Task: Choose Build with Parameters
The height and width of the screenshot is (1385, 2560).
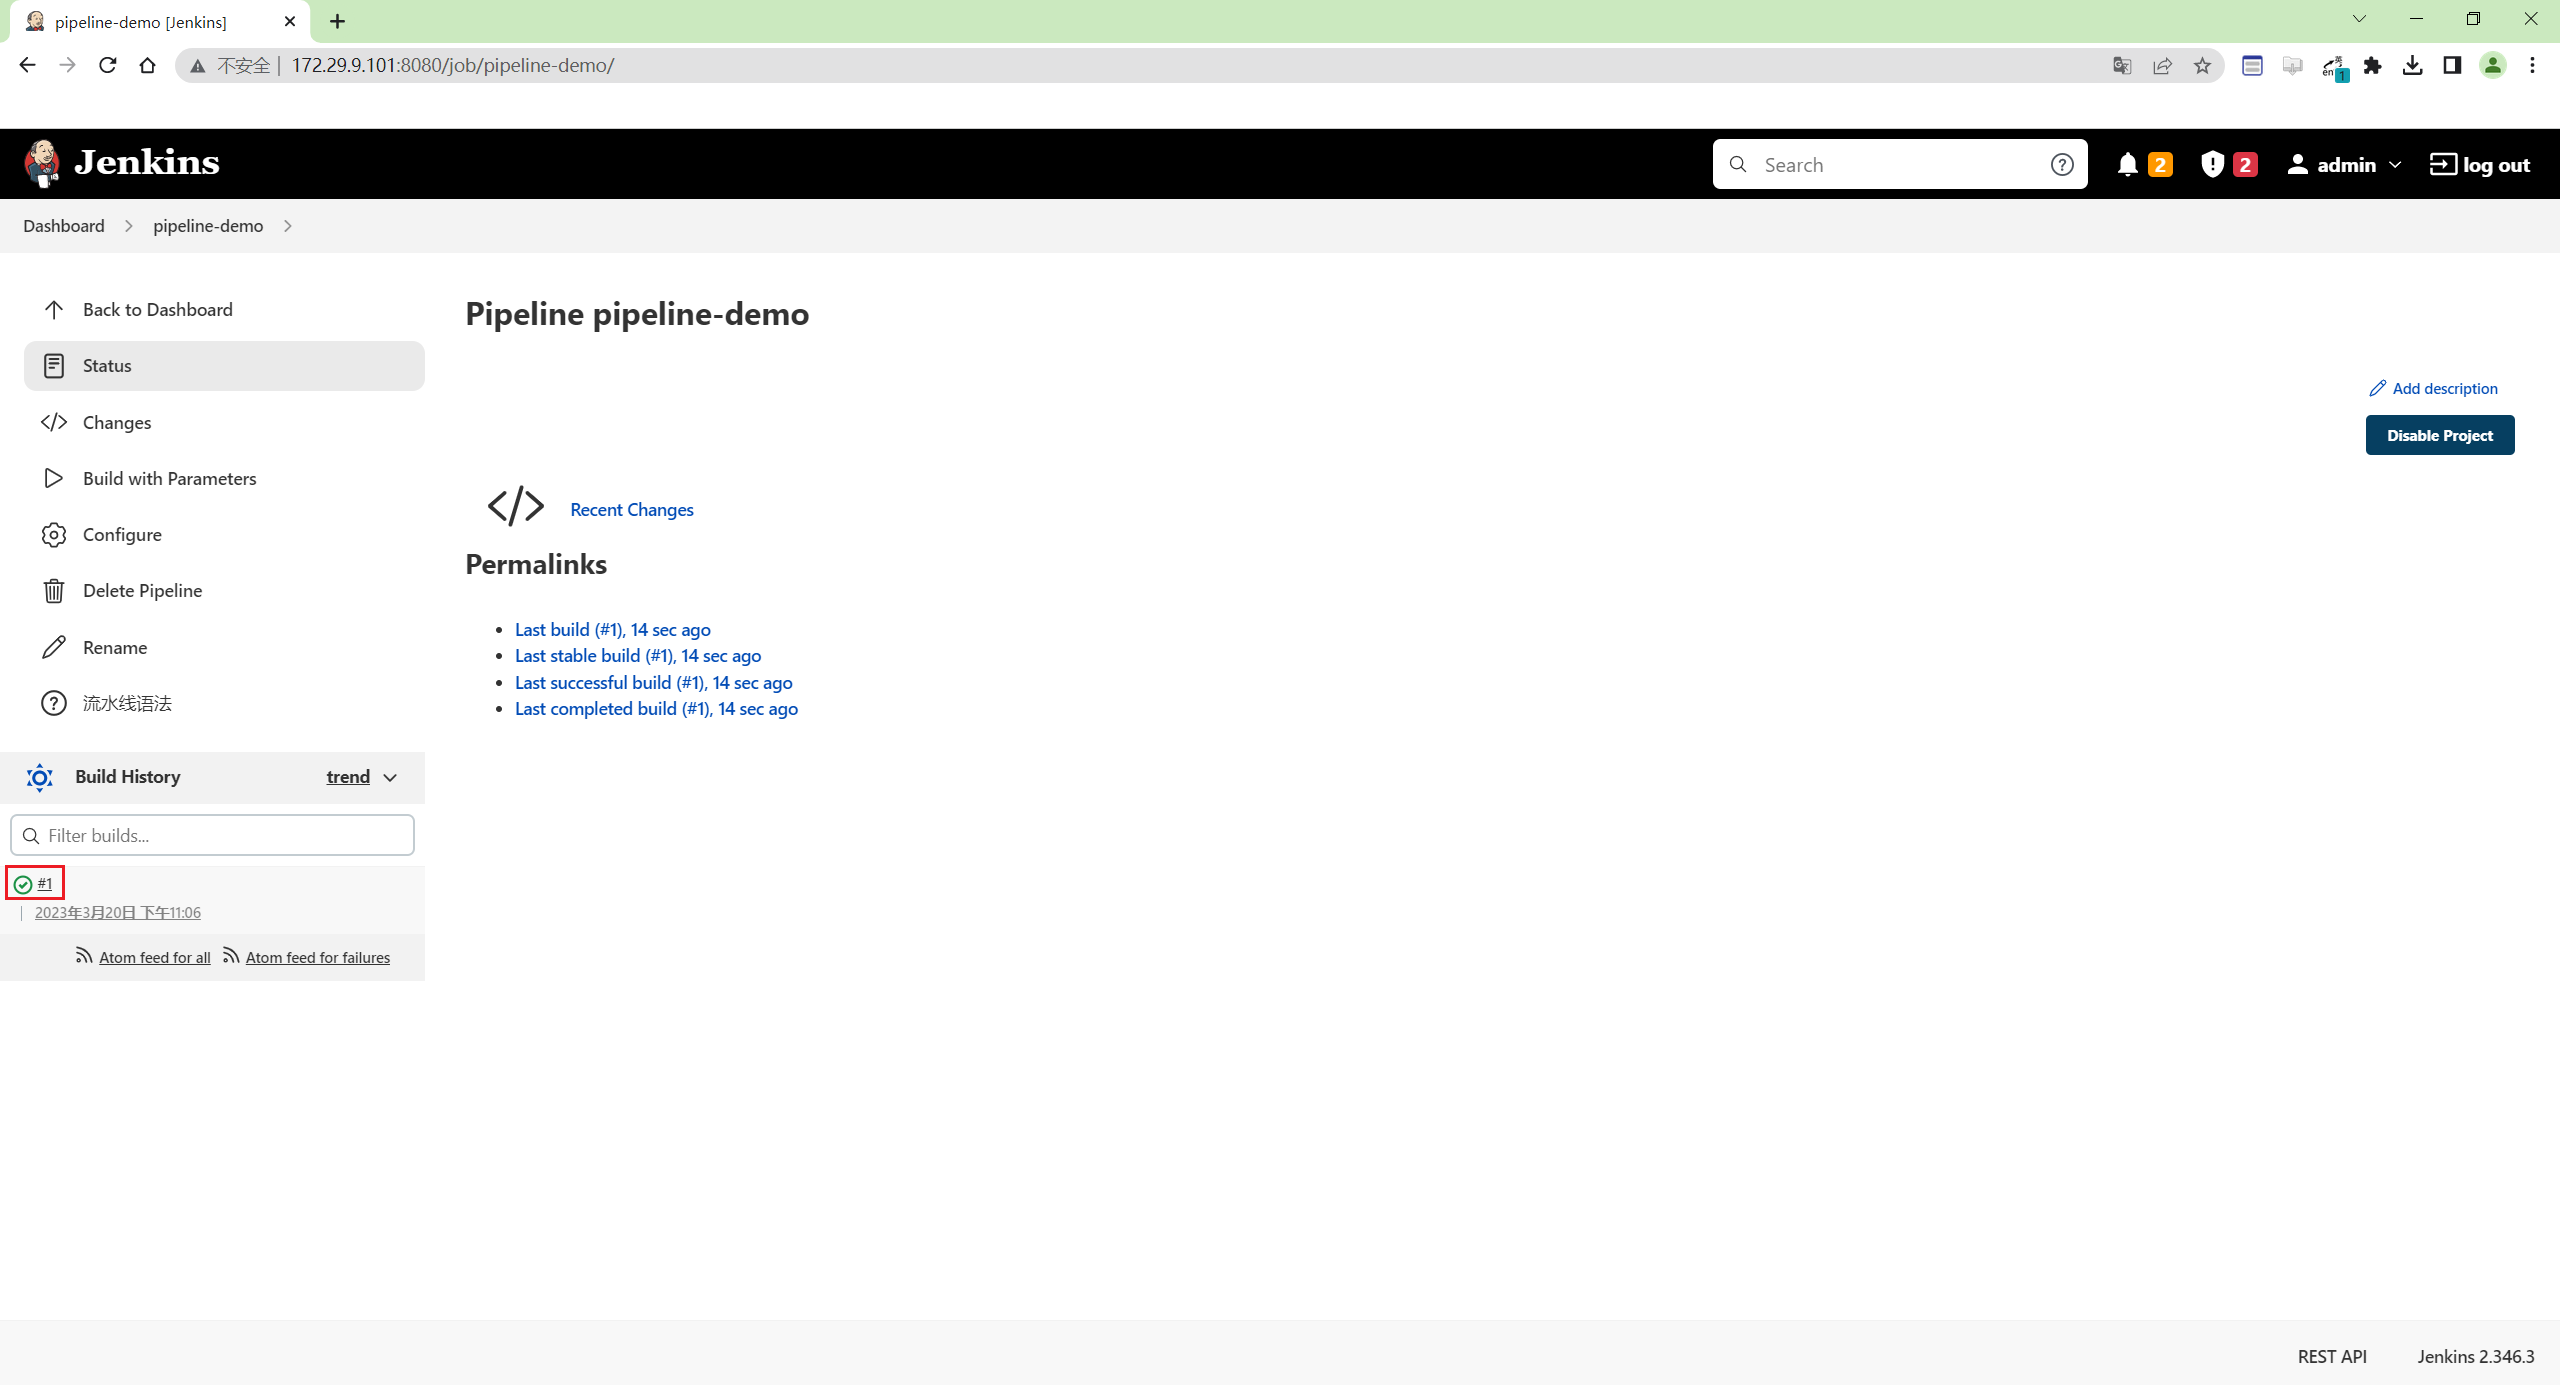Action: [224, 478]
